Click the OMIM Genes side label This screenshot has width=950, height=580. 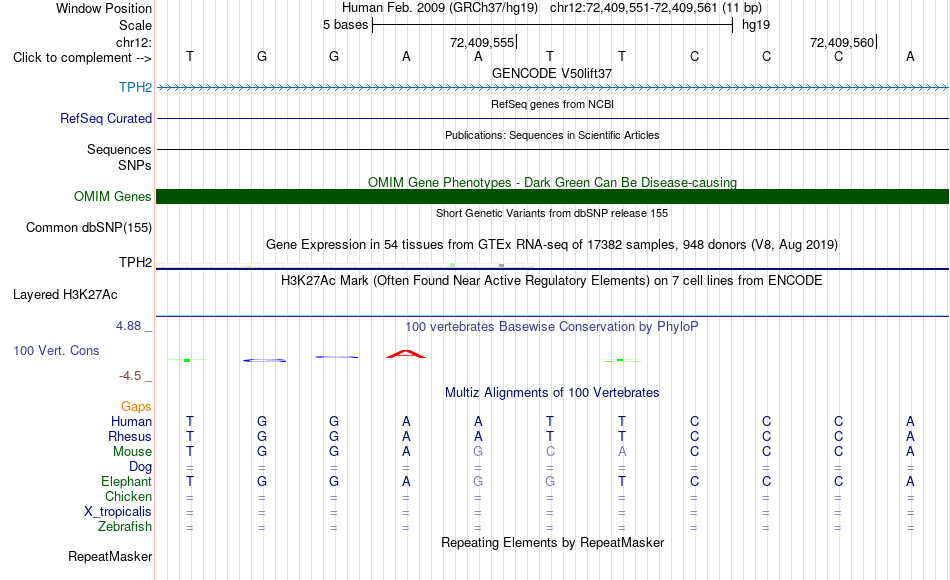point(113,196)
